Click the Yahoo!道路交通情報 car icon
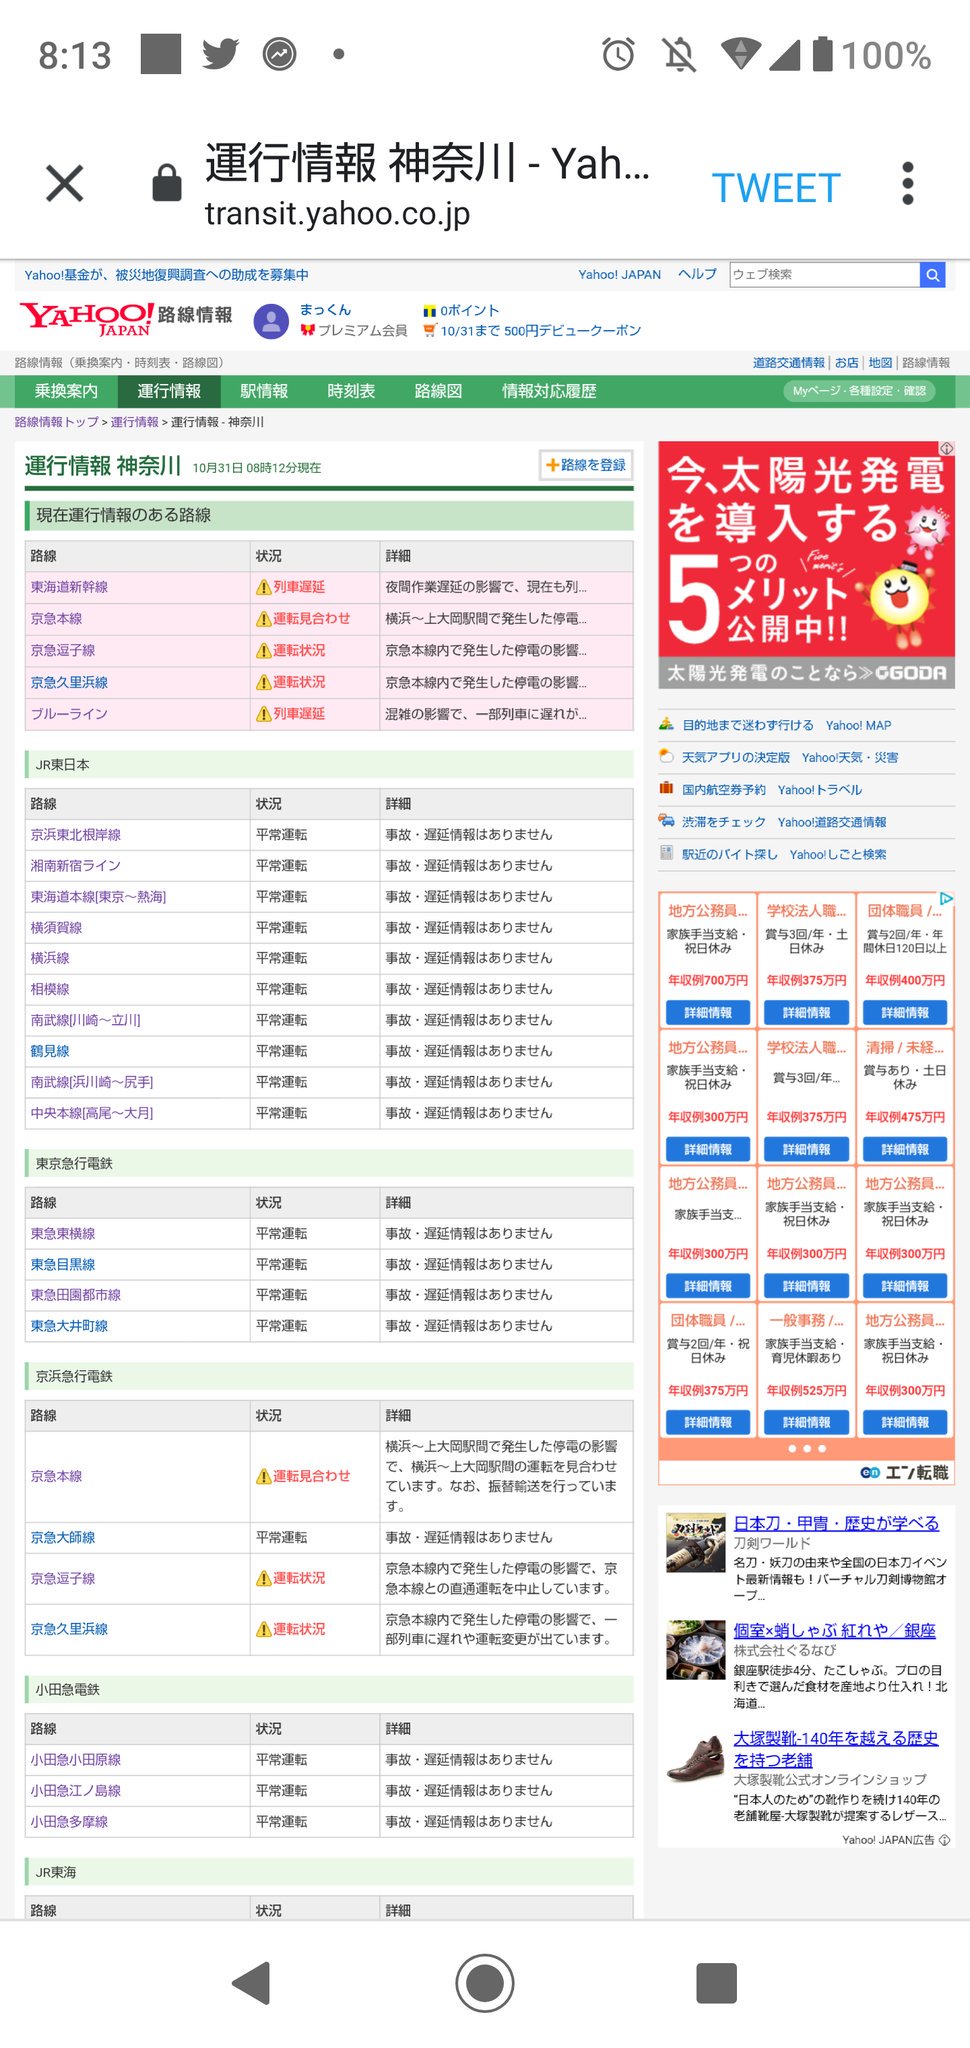This screenshot has width=970, height=2048. pos(667,821)
